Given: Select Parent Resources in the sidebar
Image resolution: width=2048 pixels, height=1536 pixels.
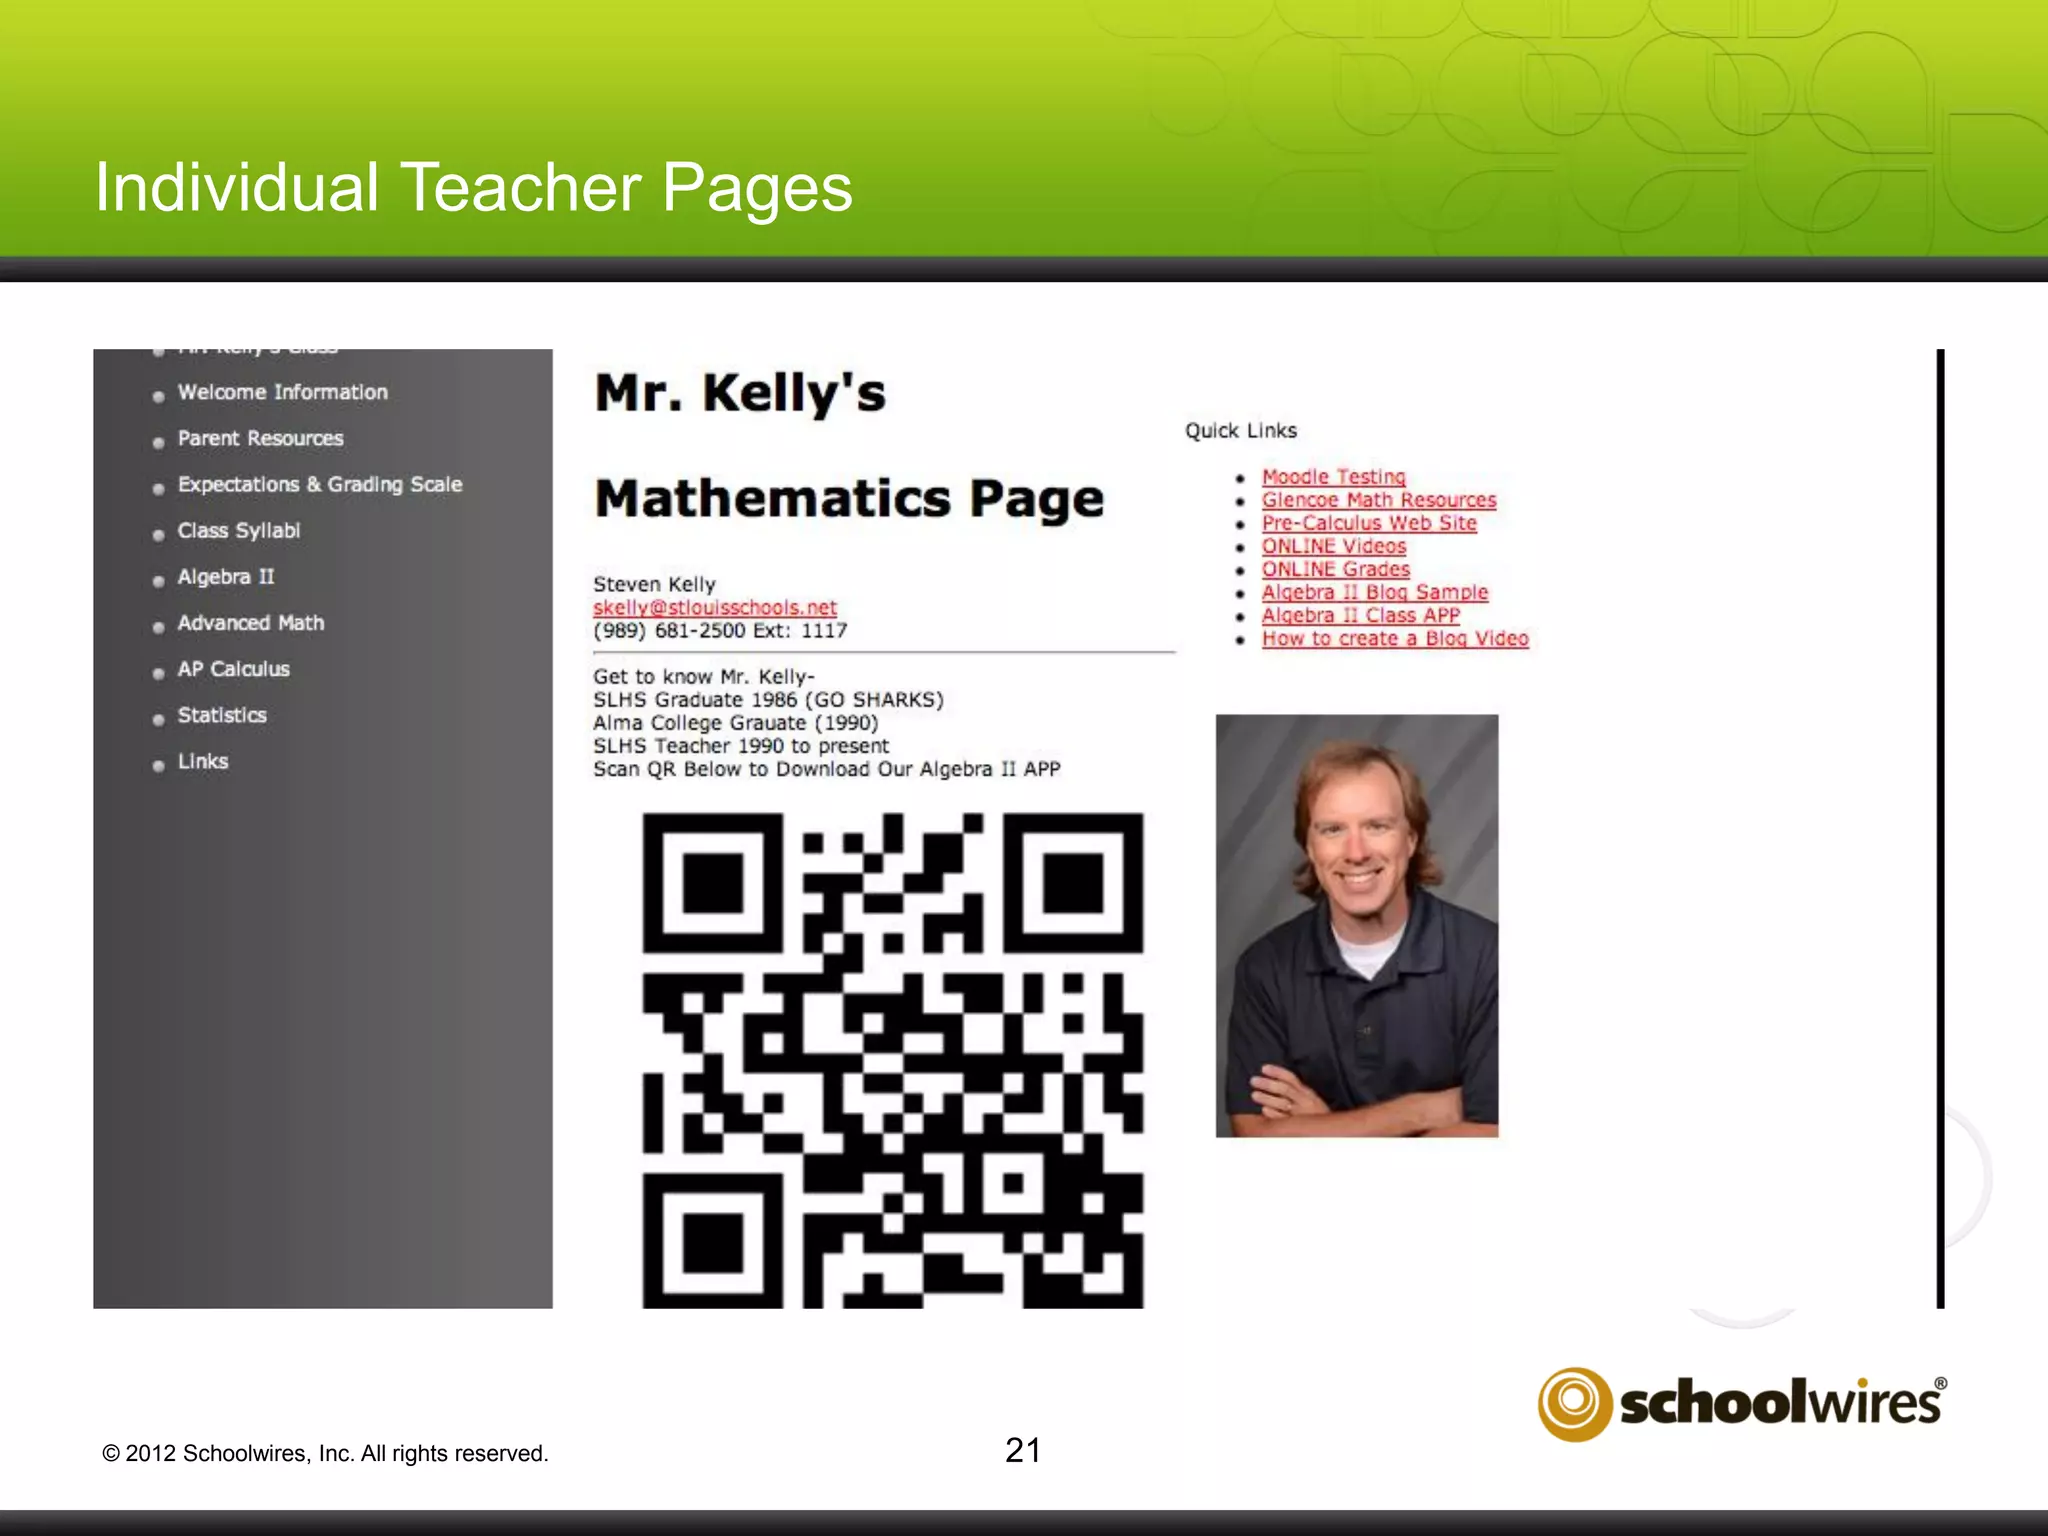Looking at the screenshot, I should pyautogui.click(x=260, y=438).
